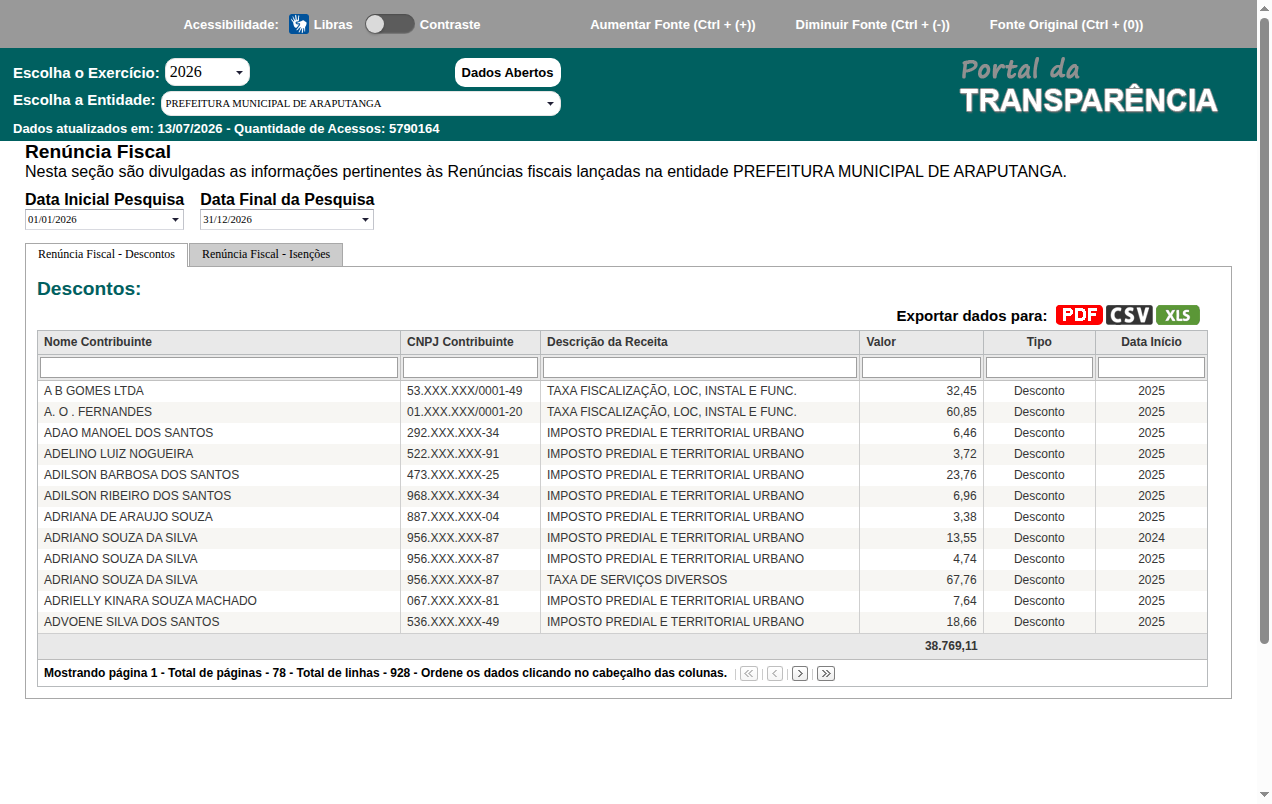Sort by Nome Contribuinte column header
The height and width of the screenshot is (804, 1272).
[x=219, y=342]
